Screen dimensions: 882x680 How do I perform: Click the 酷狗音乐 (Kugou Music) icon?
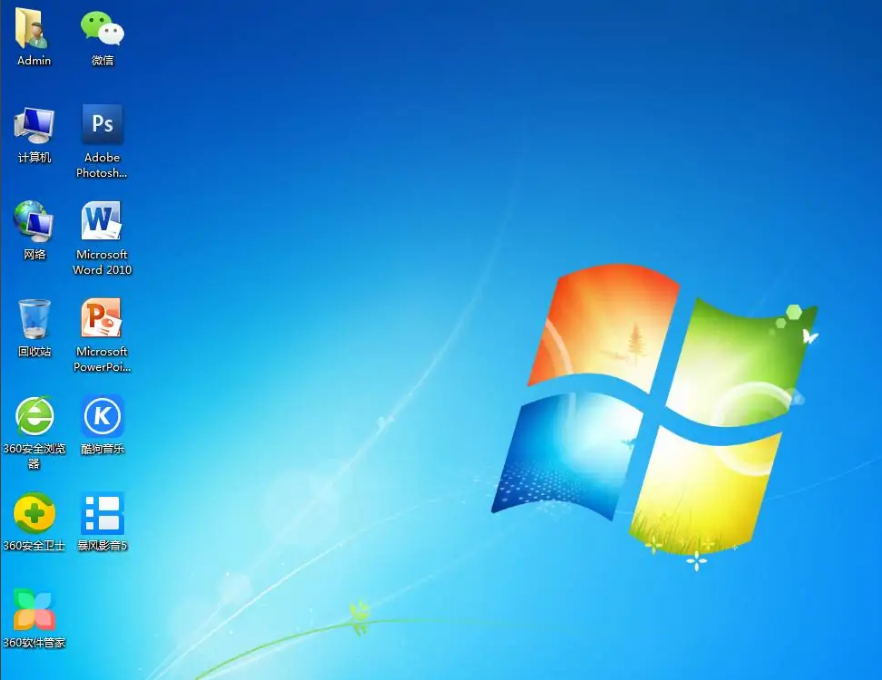pos(102,416)
